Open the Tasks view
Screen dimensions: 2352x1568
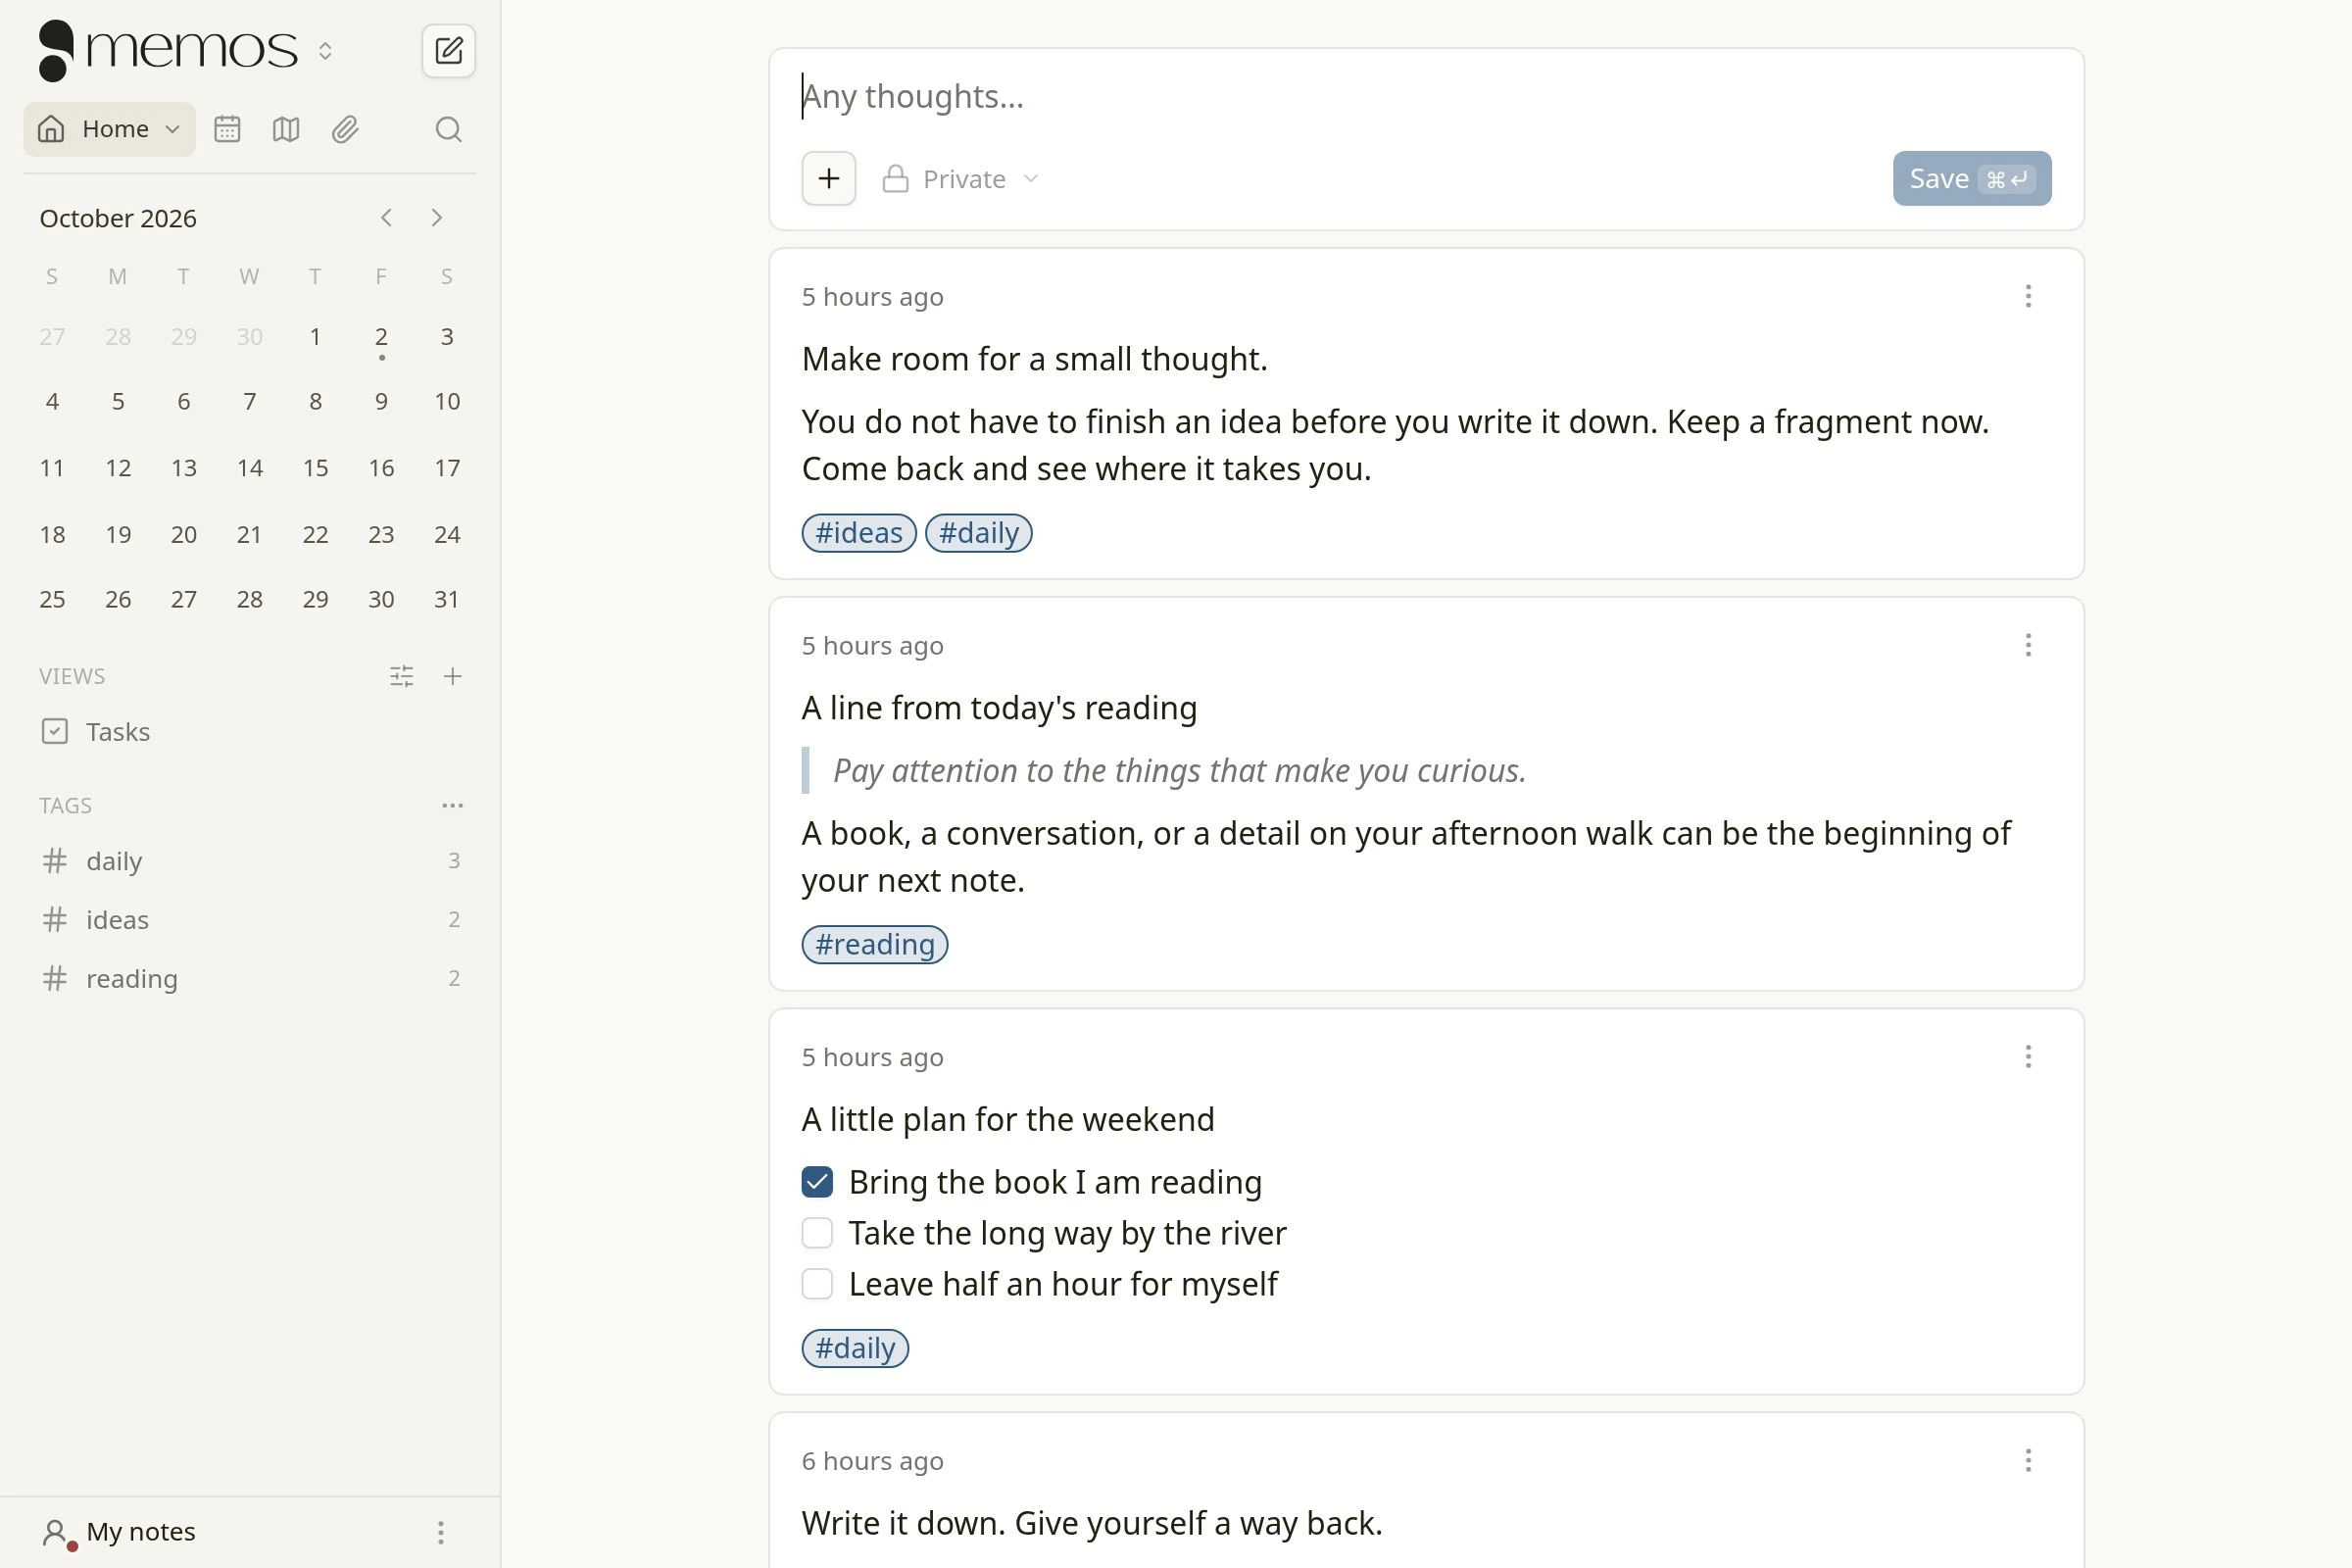coord(250,732)
